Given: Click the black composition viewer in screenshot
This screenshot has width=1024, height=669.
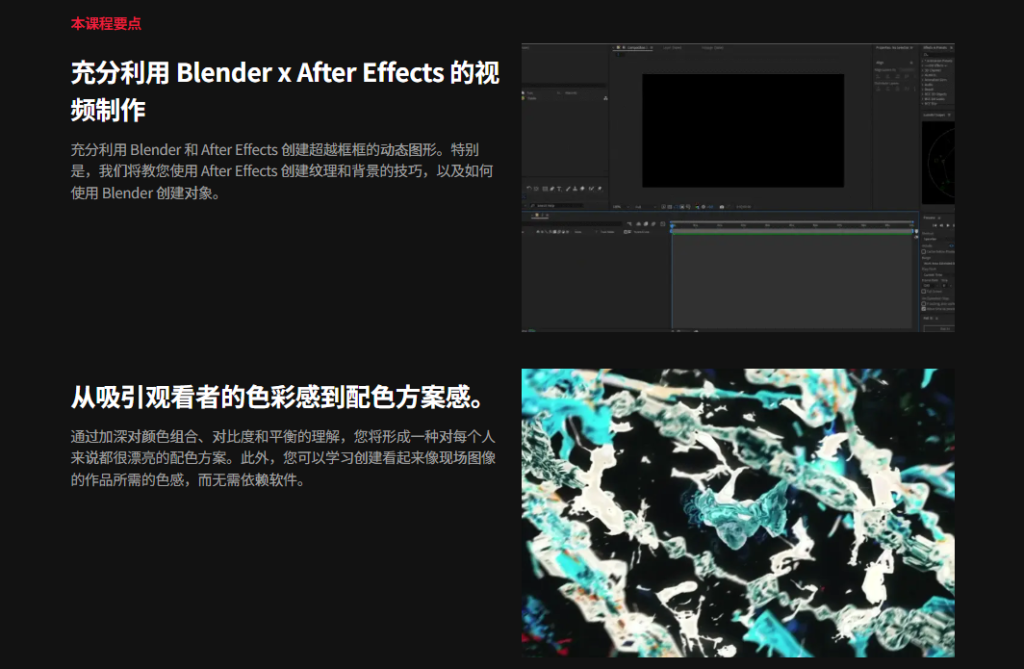Looking at the screenshot, I should 743,131.
